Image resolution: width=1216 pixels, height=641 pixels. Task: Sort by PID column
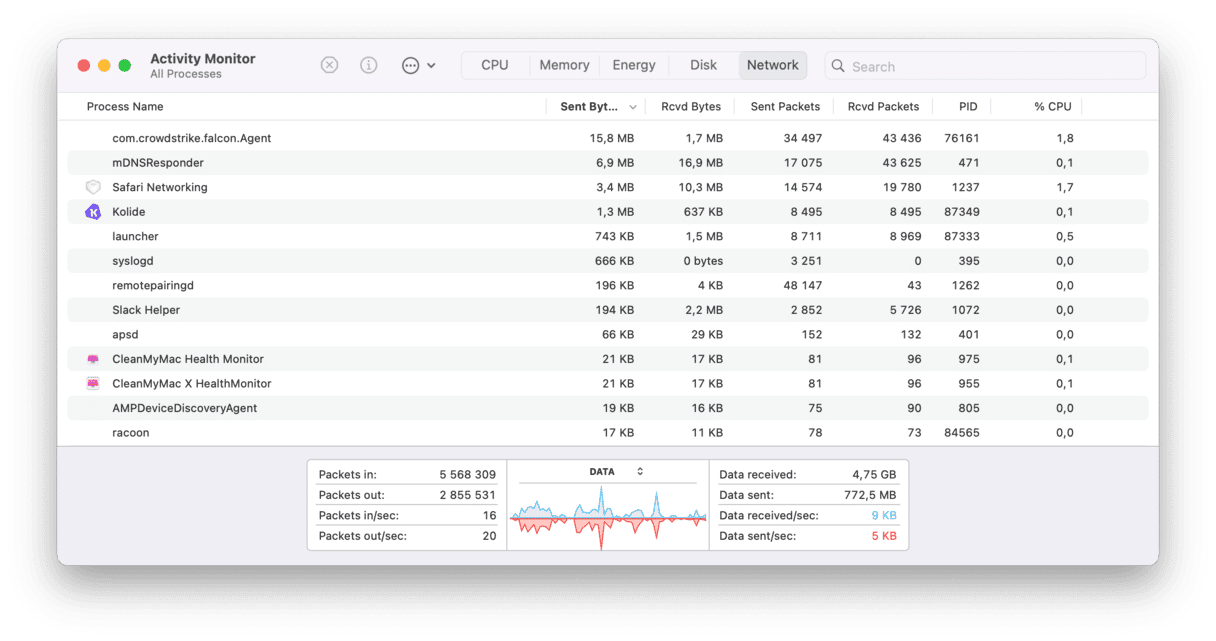point(968,106)
